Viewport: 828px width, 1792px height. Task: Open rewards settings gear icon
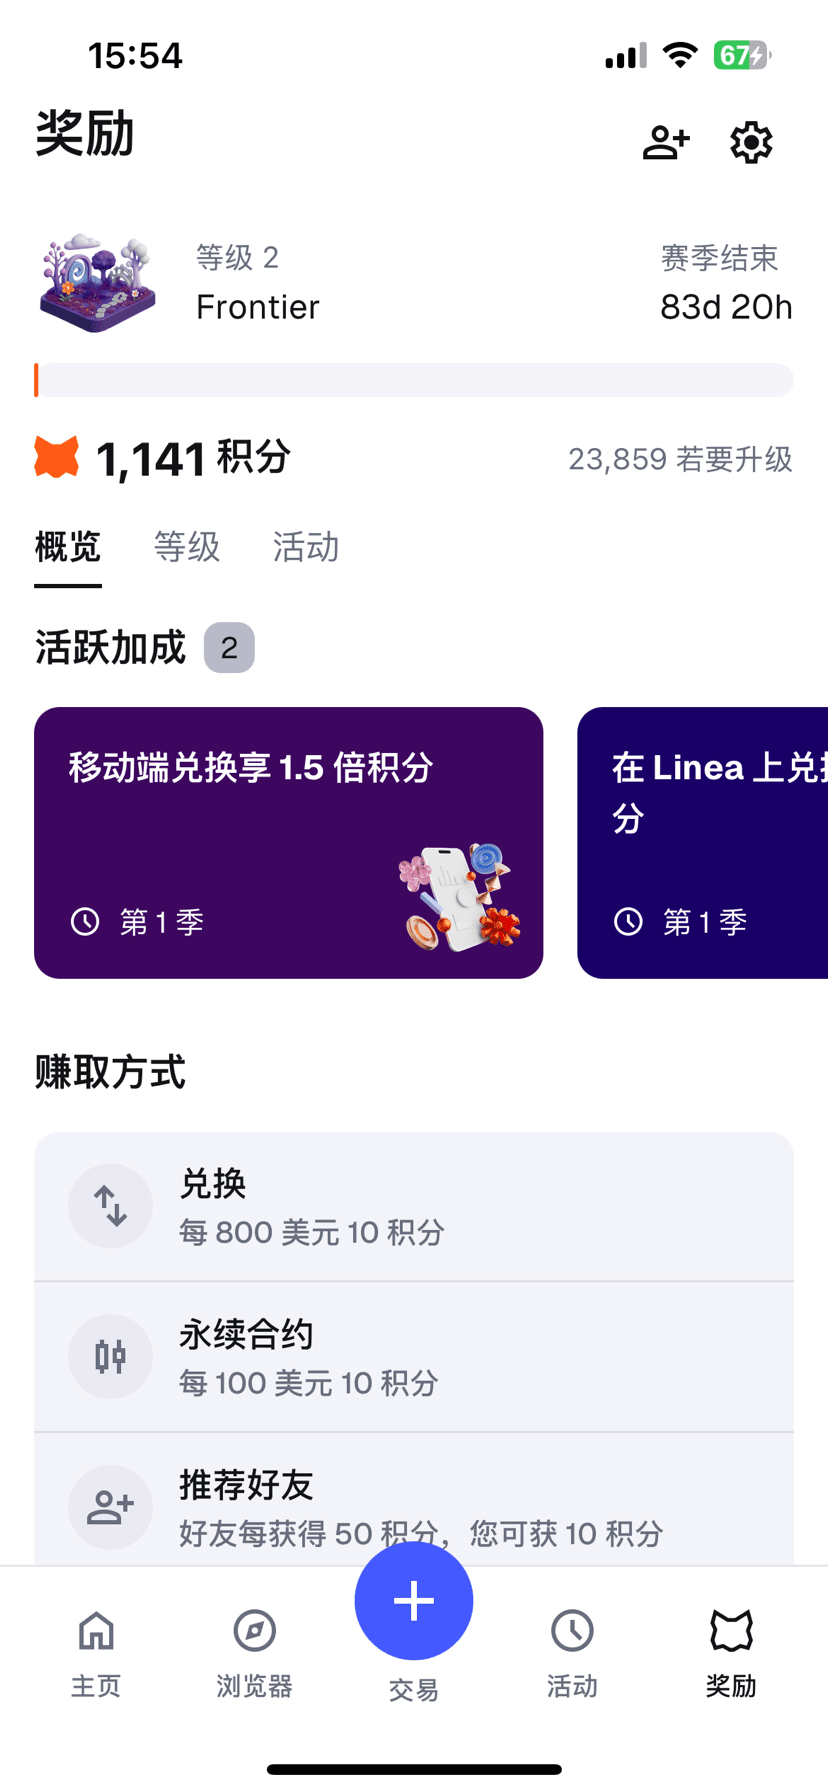[x=751, y=142]
